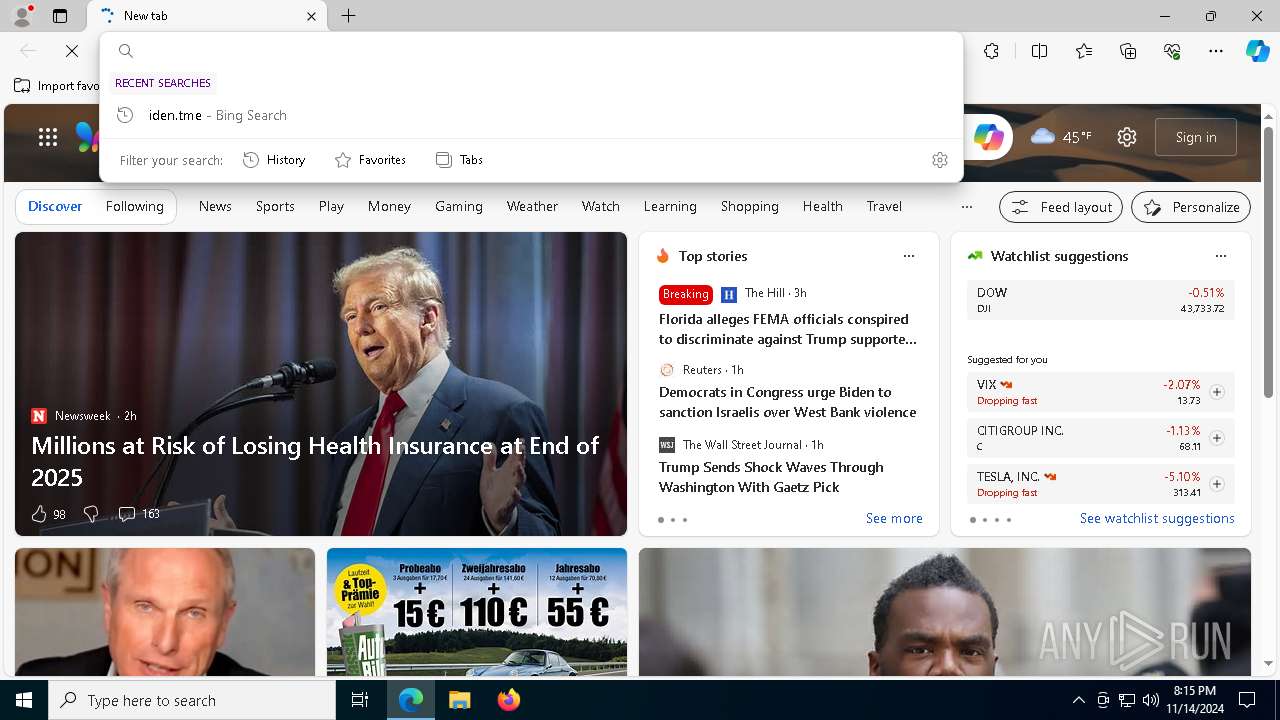Open the apps grid launcher
This screenshot has height=720, width=1280.
pos(48,137)
